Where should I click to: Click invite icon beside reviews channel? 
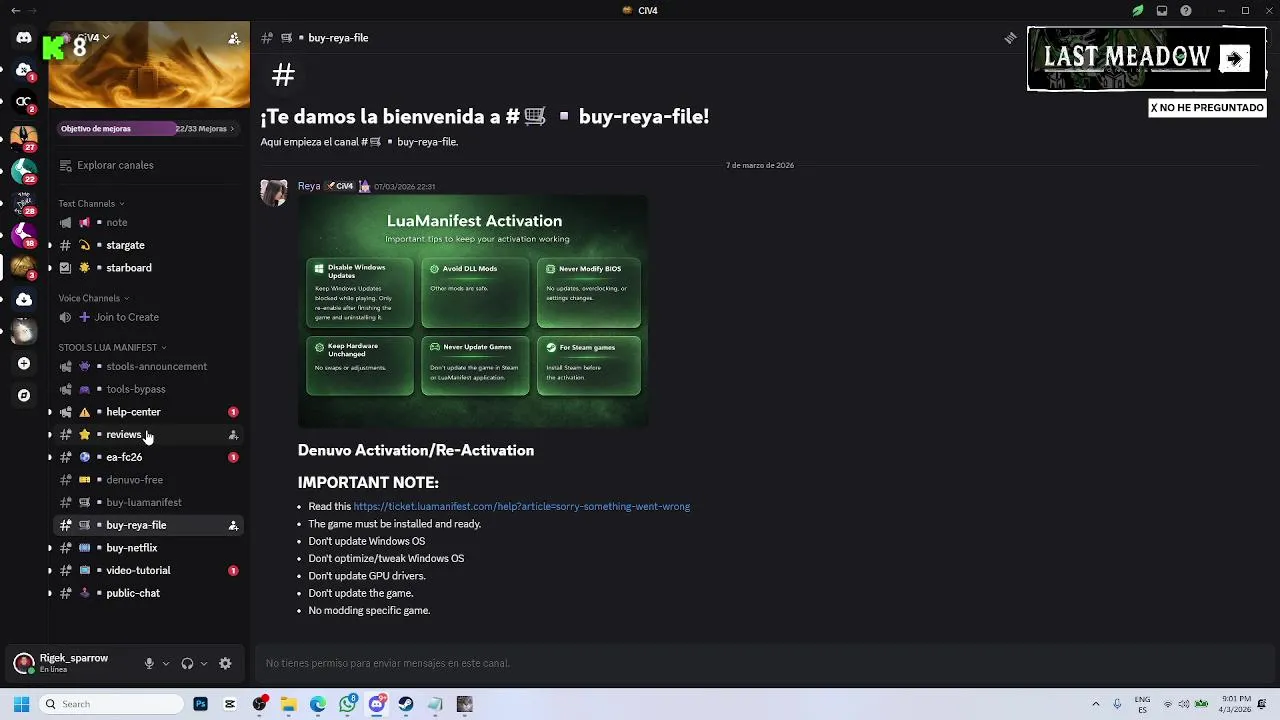[x=233, y=435]
